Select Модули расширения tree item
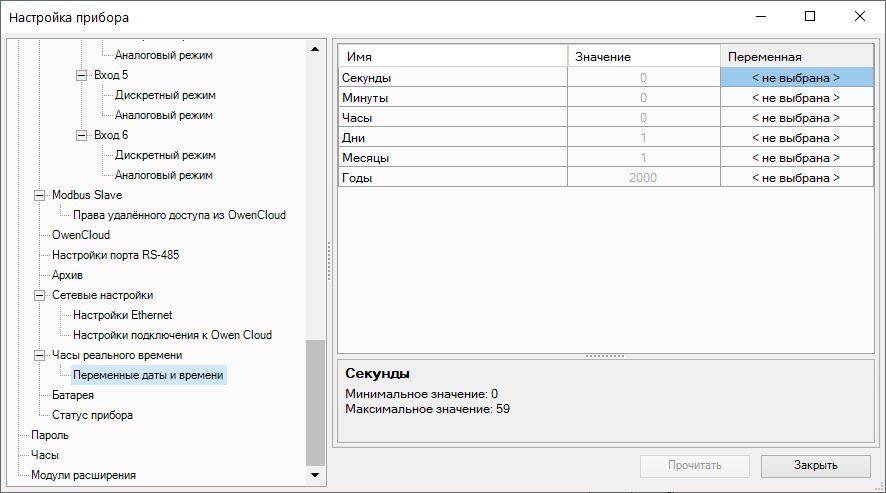 (83, 475)
